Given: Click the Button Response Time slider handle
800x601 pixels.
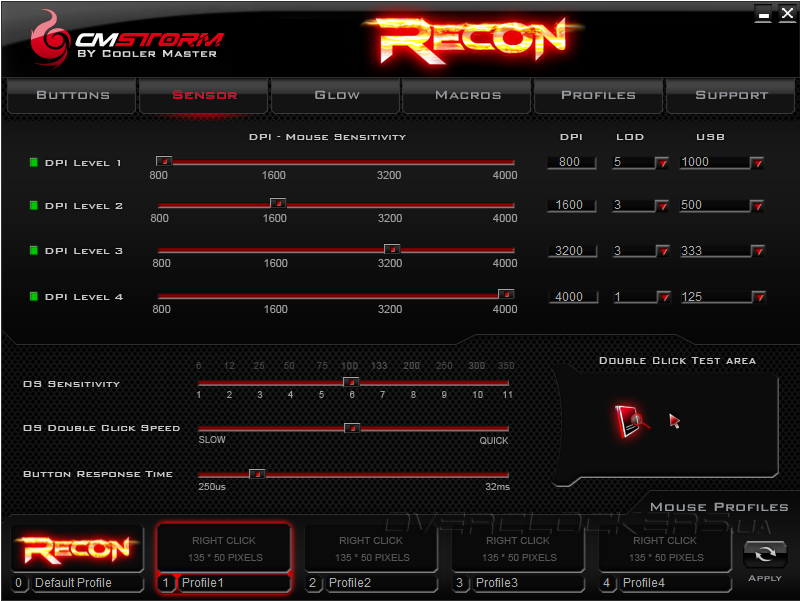Looking at the screenshot, I should 257,474.
